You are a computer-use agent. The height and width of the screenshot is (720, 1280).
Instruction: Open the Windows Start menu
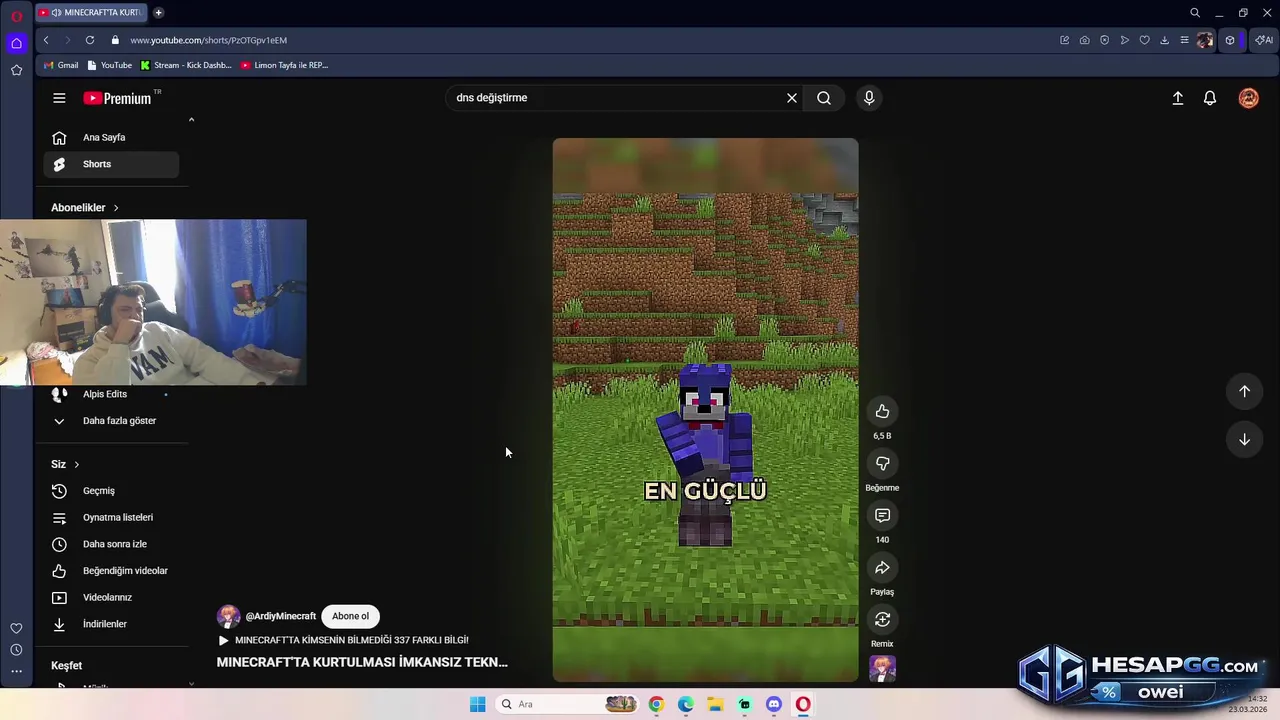tap(477, 704)
